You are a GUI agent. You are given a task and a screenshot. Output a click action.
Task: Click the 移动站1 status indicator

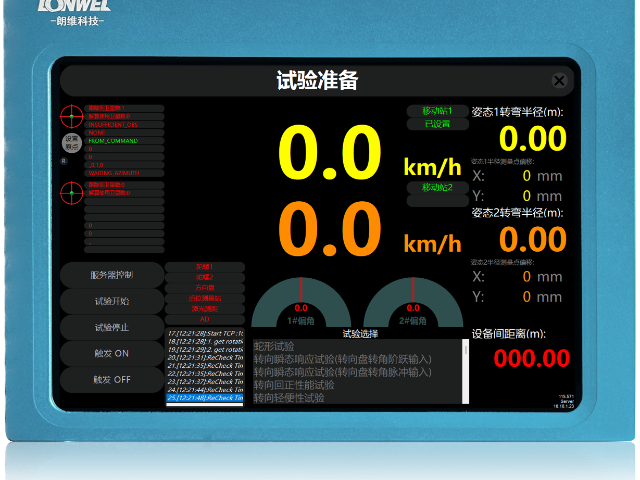[437, 111]
